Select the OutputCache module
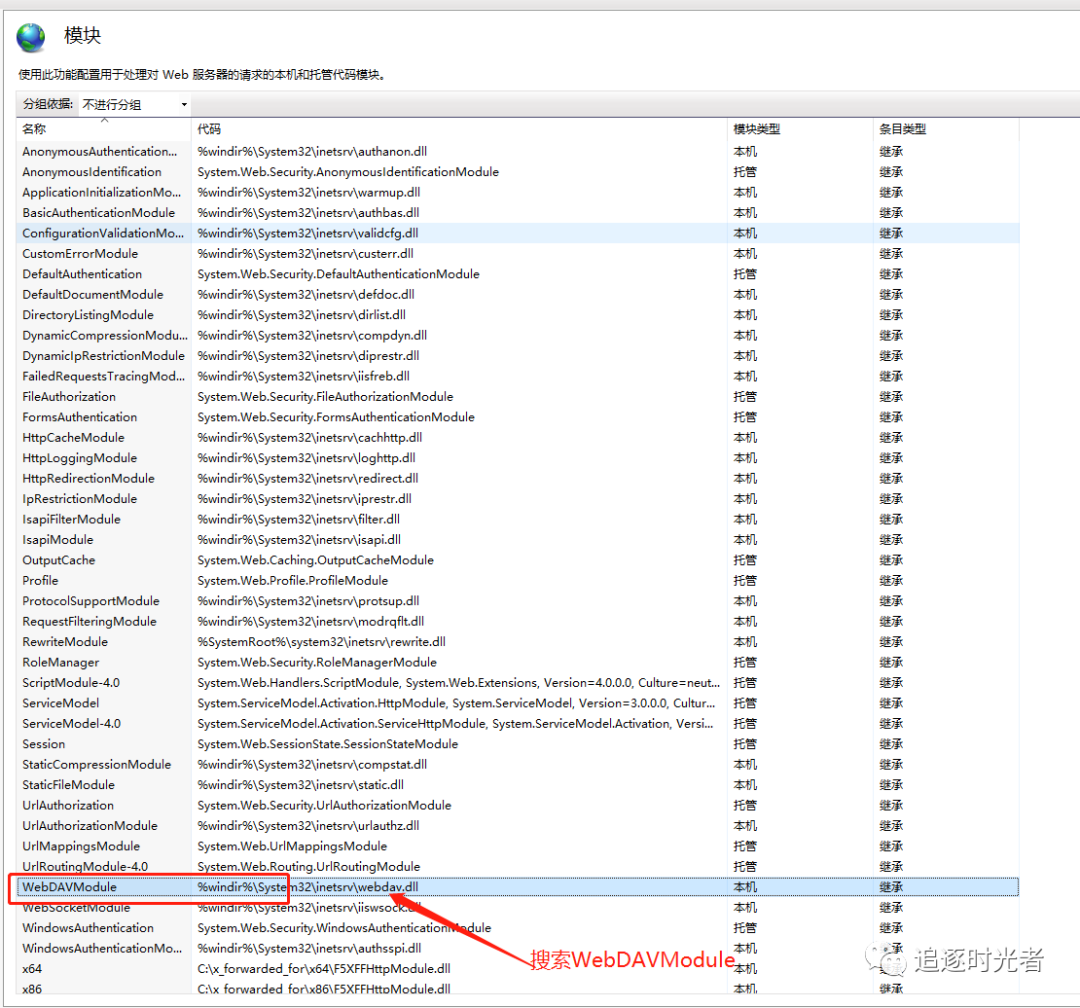The width and height of the screenshot is (1080, 1008). point(59,560)
